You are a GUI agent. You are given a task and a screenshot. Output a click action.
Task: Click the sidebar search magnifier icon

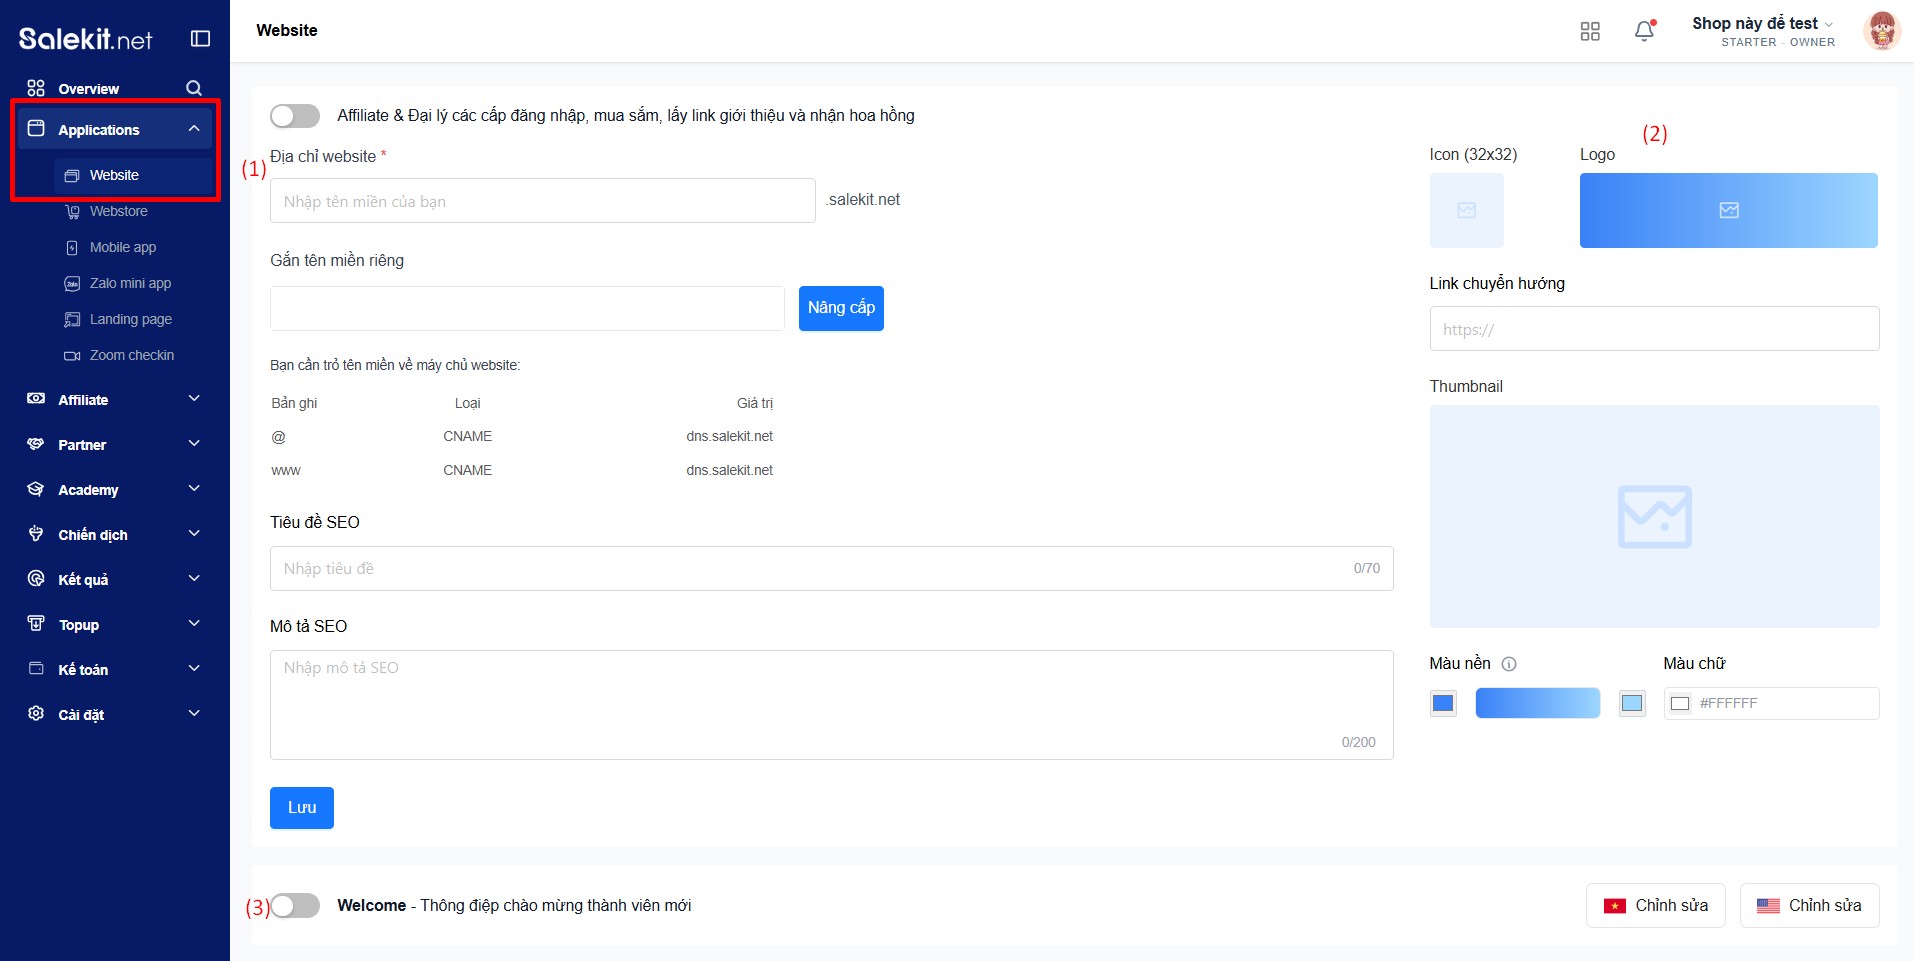pos(194,88)
